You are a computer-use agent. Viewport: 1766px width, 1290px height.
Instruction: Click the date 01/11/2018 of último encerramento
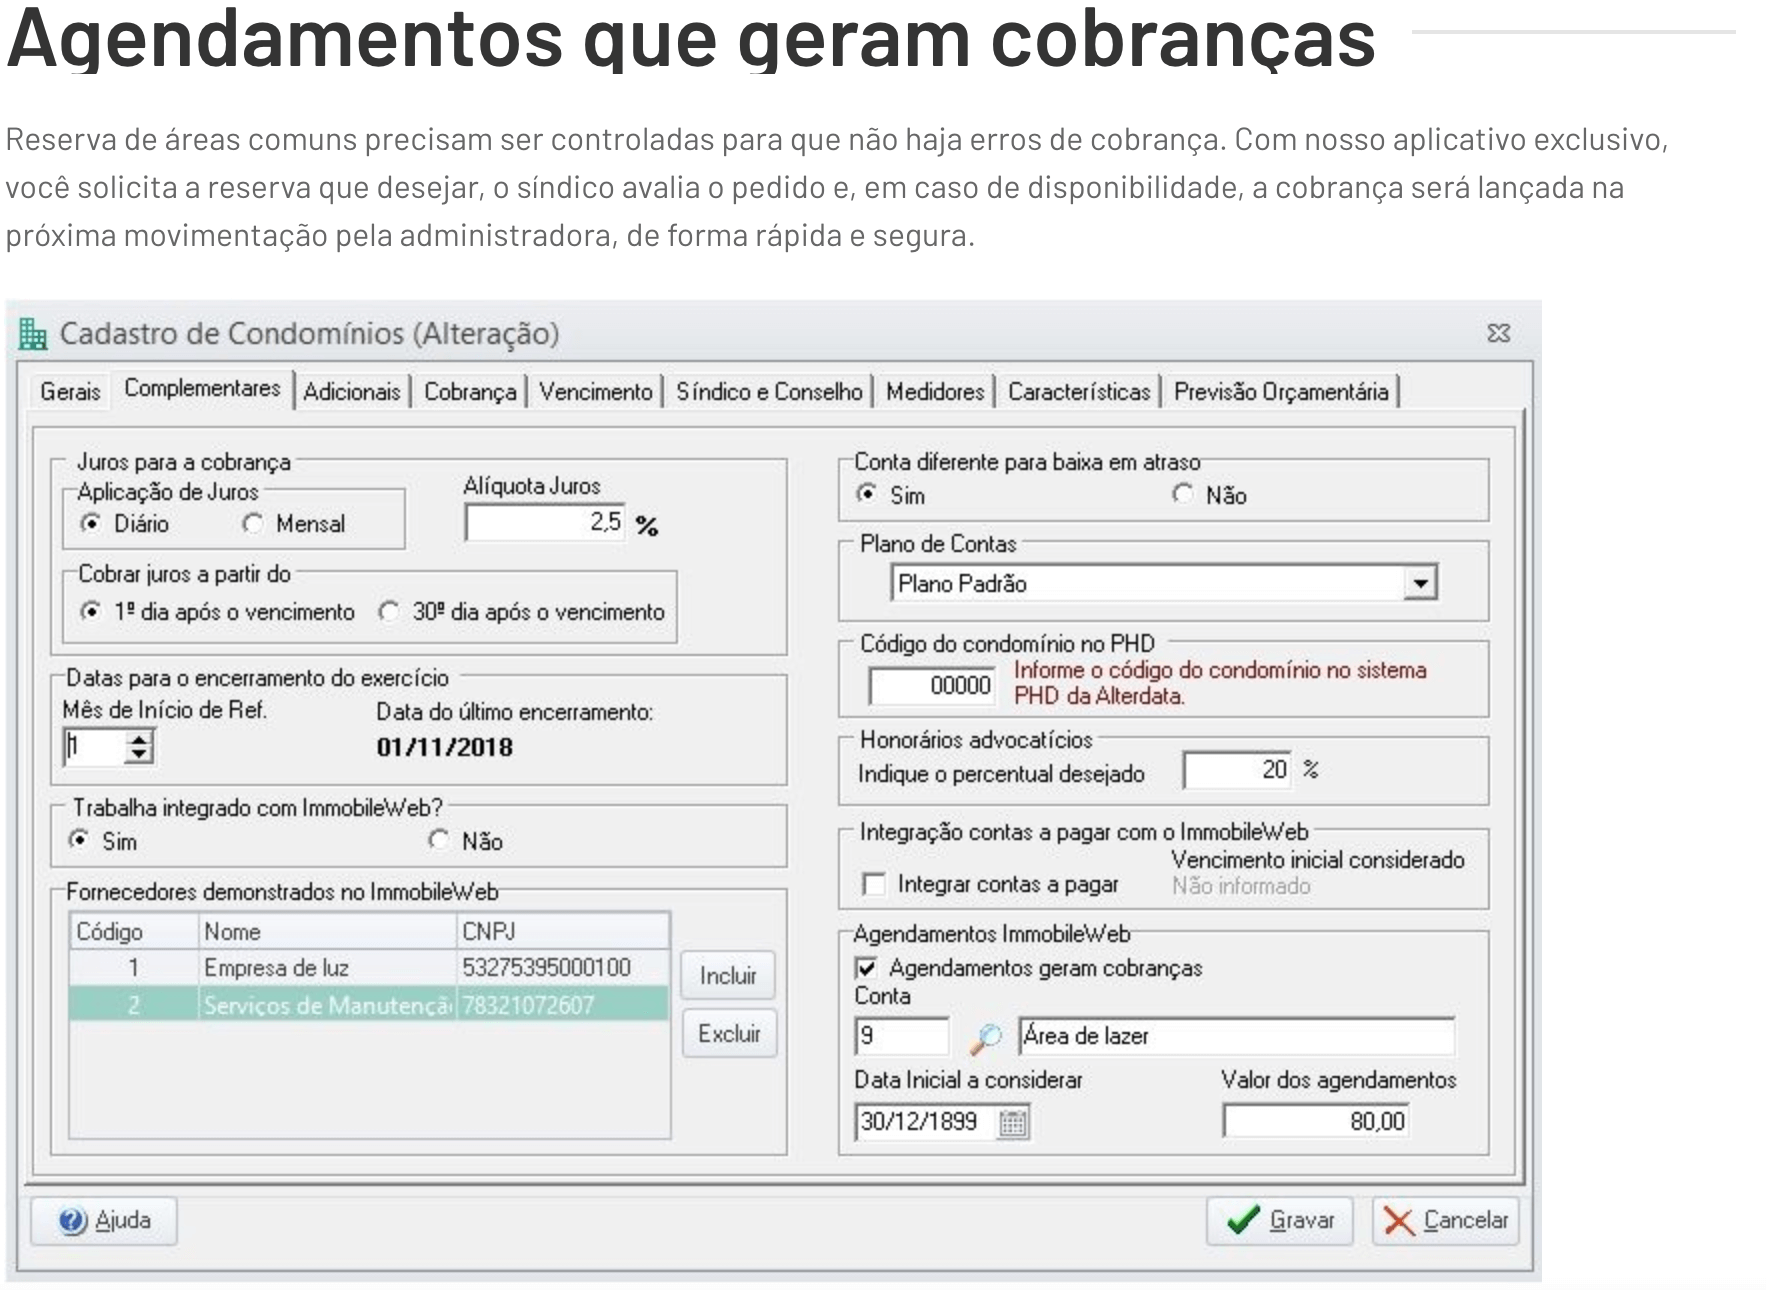(445, 747)
